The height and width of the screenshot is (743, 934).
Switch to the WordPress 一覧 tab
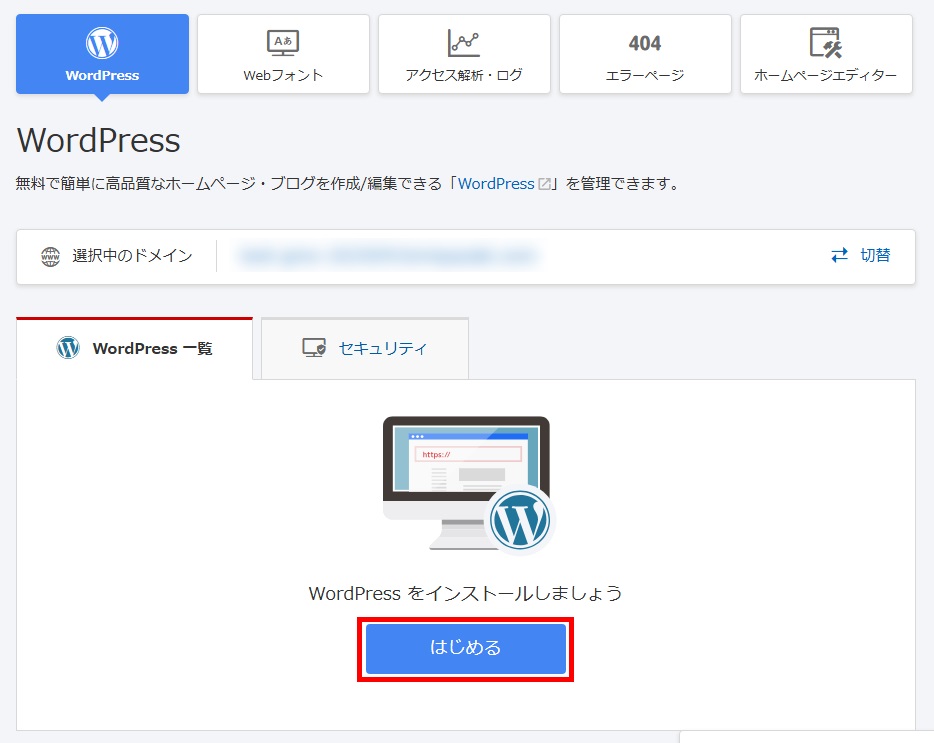(135, 349)
